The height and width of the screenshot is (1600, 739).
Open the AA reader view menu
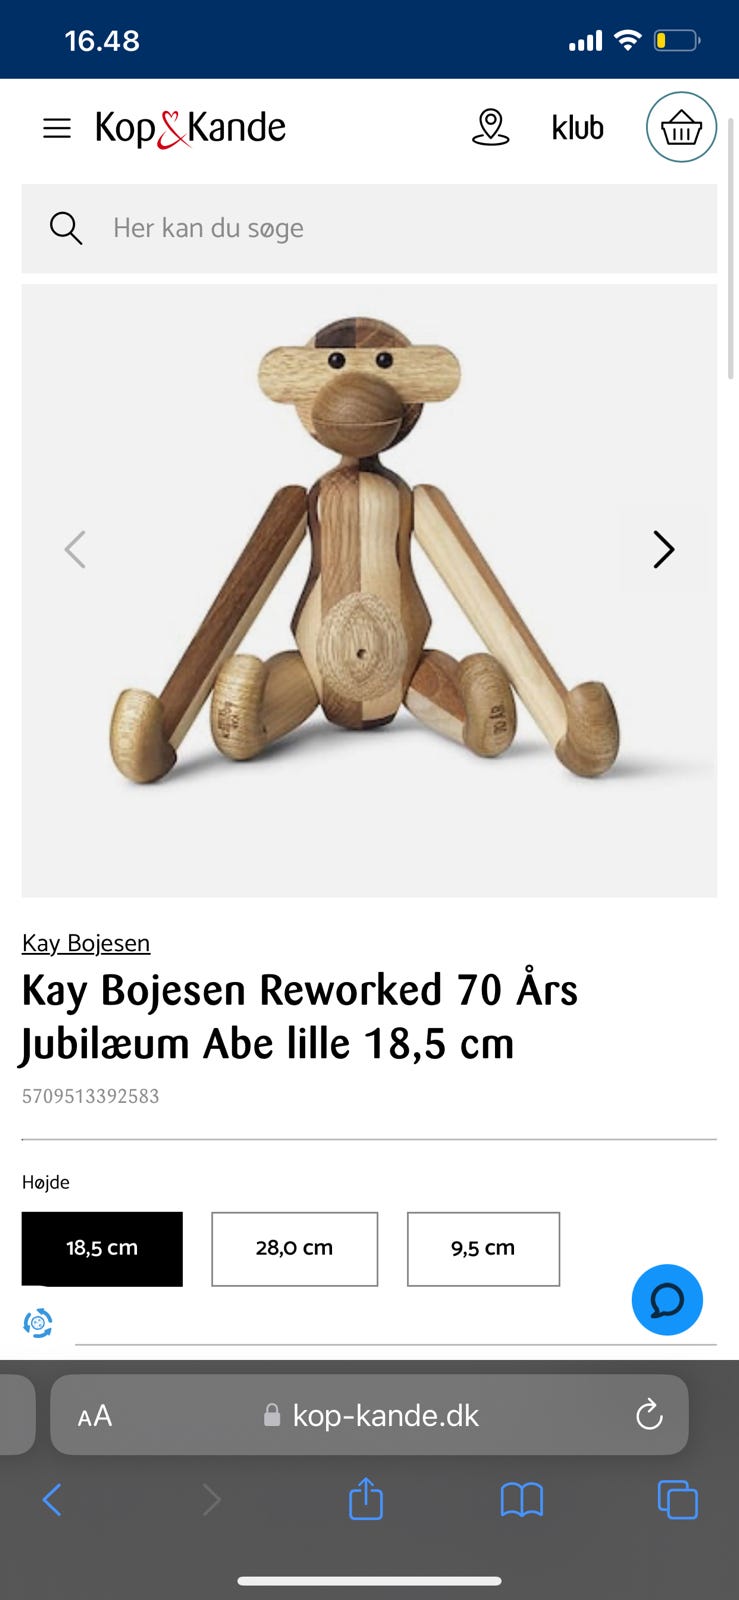pos(95,1415)
